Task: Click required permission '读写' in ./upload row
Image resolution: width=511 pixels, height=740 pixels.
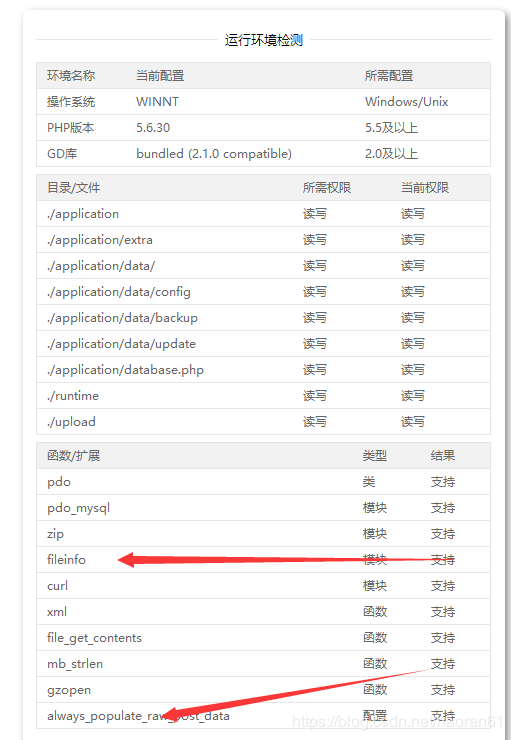Action: [x=314, y=421]
